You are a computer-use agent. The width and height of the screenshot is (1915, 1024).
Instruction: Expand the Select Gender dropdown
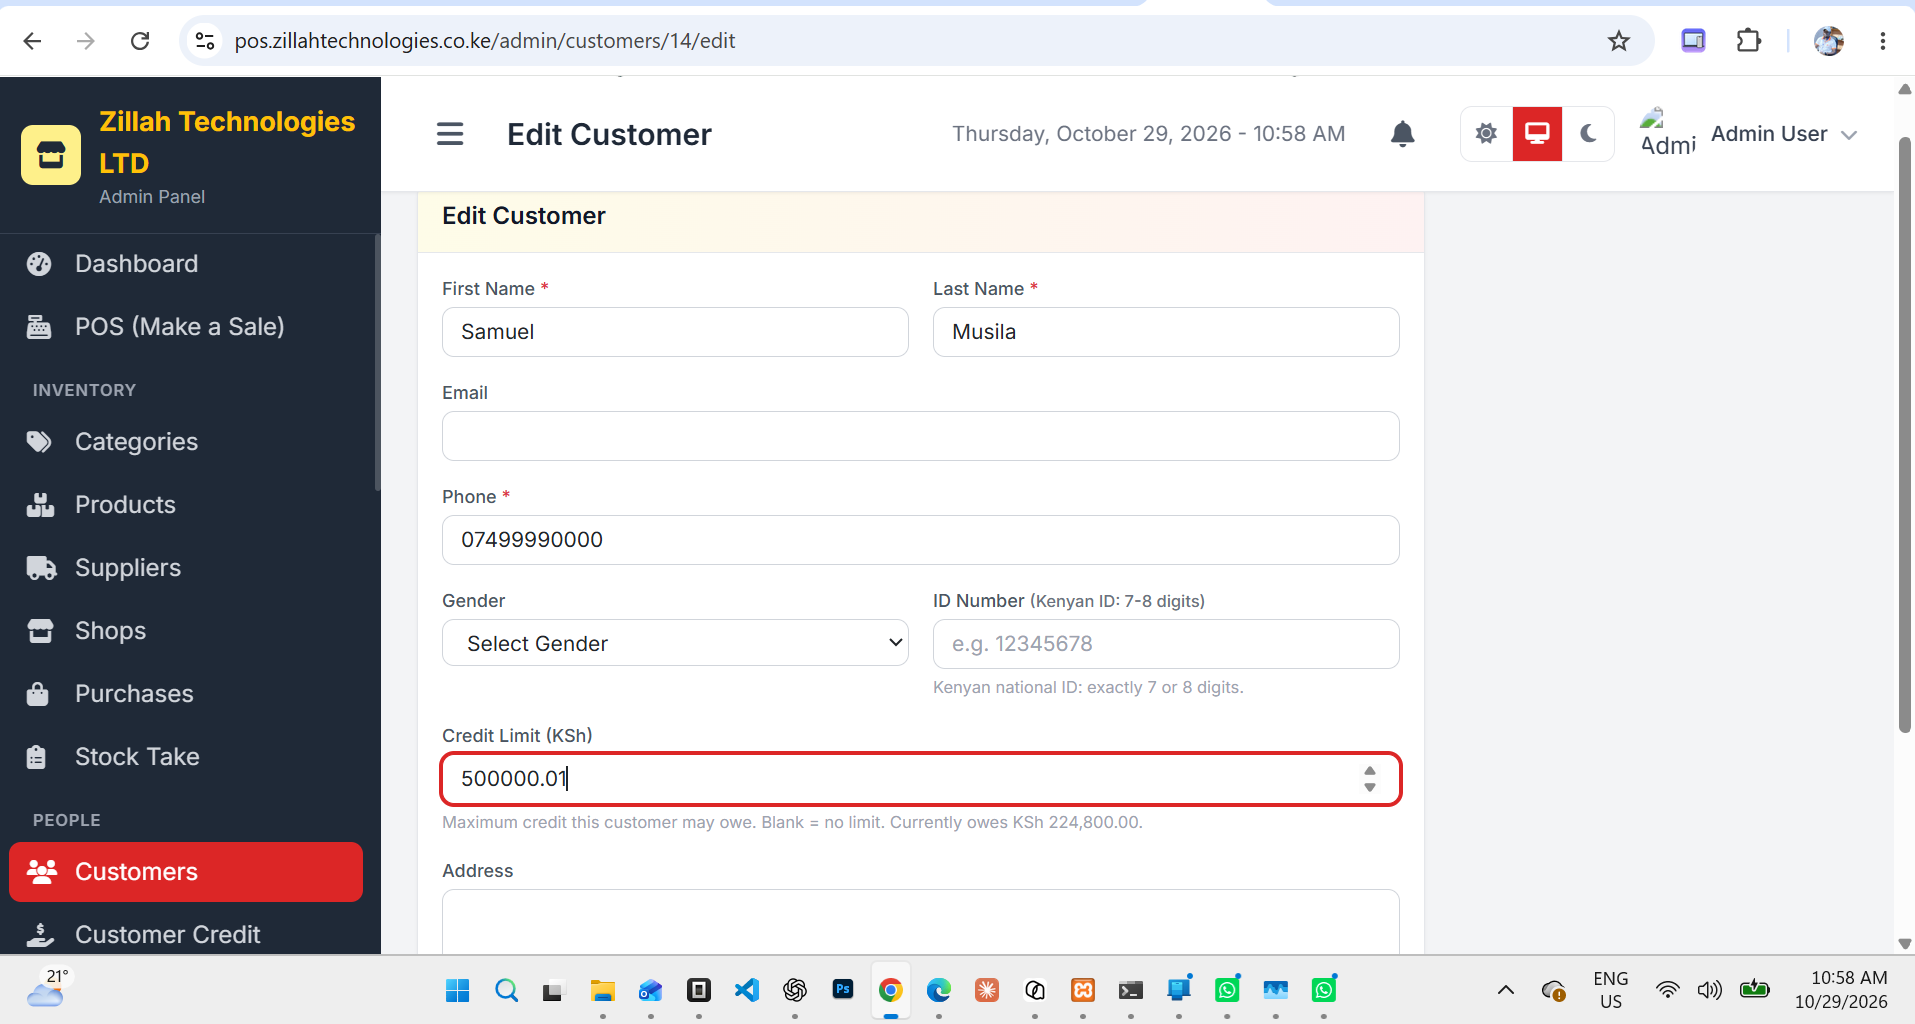pos(675,643)
